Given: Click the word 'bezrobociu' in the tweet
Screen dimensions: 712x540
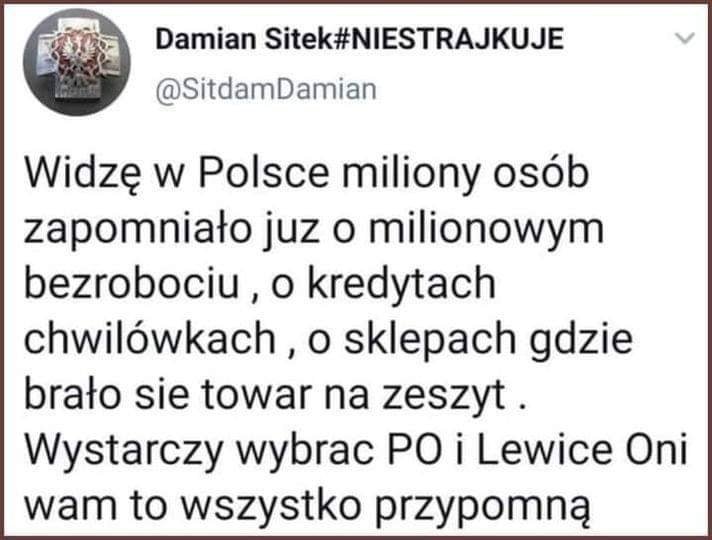Looking at the screenshot, I should click(x=132, y=283).
